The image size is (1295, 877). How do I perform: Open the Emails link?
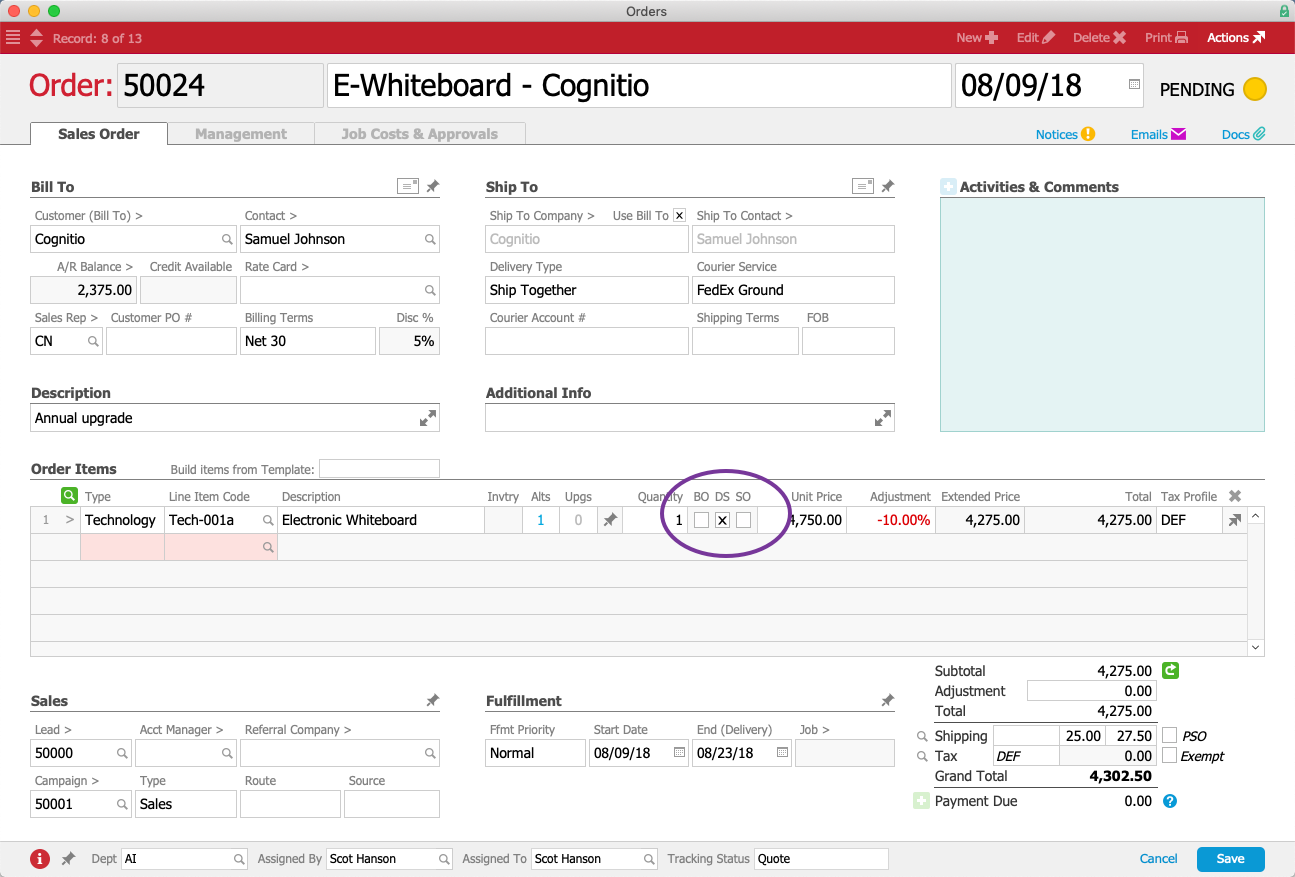[1158, 134]
